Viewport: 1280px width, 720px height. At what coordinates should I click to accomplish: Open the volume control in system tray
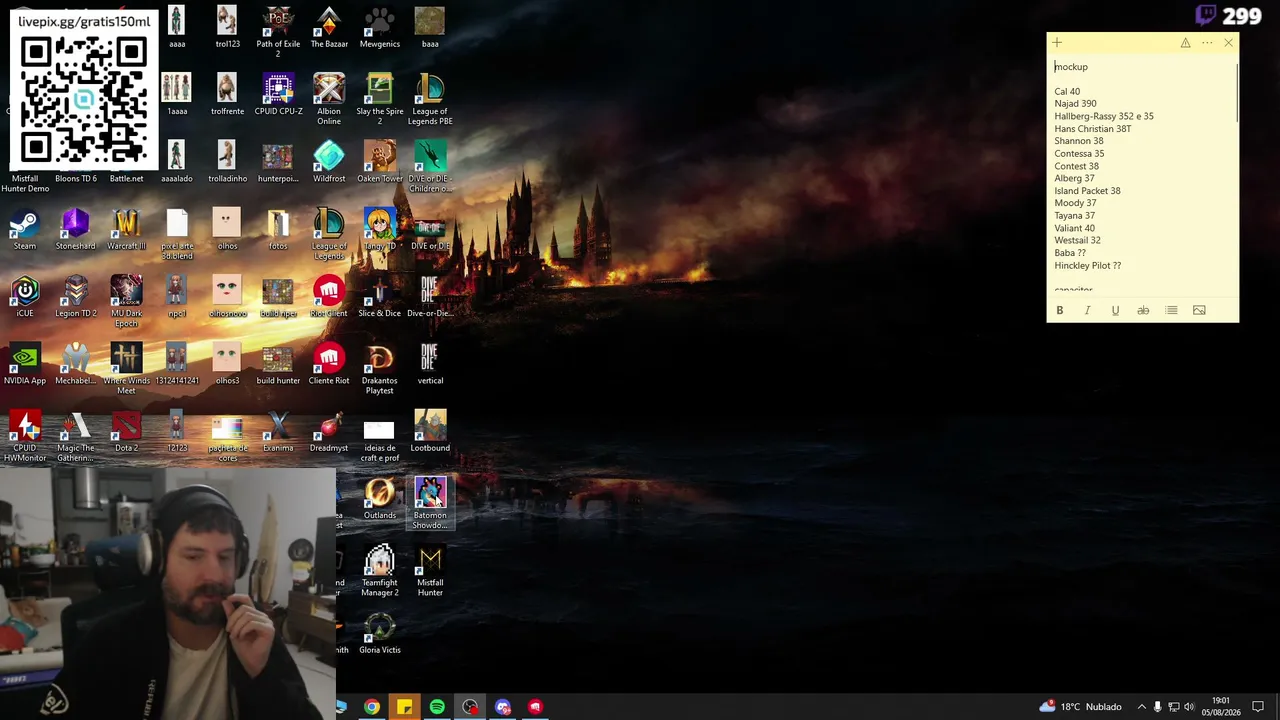pyautogui.click(x=1190, y=707)
